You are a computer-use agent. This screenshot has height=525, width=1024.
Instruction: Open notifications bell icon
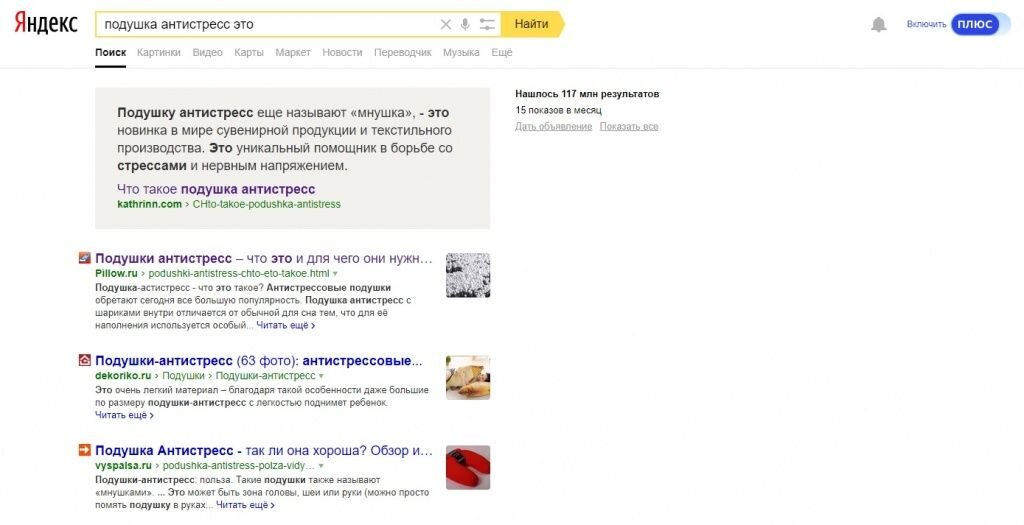879,24
